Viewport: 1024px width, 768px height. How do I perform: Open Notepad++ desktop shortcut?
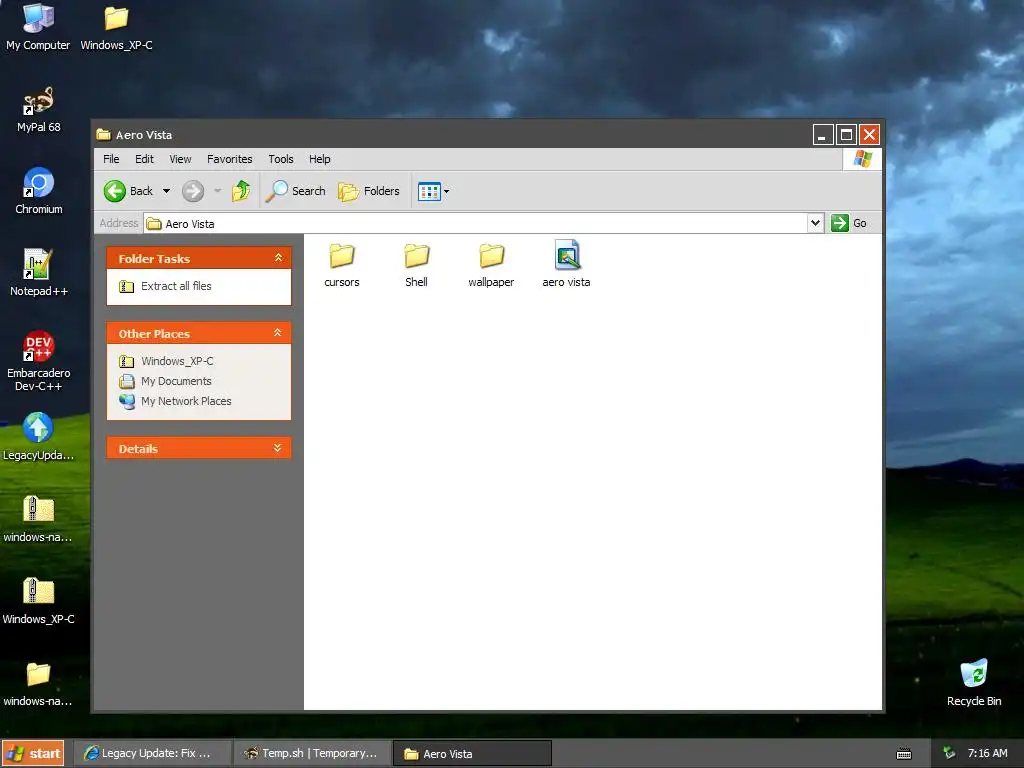click(x=39, y=273)
